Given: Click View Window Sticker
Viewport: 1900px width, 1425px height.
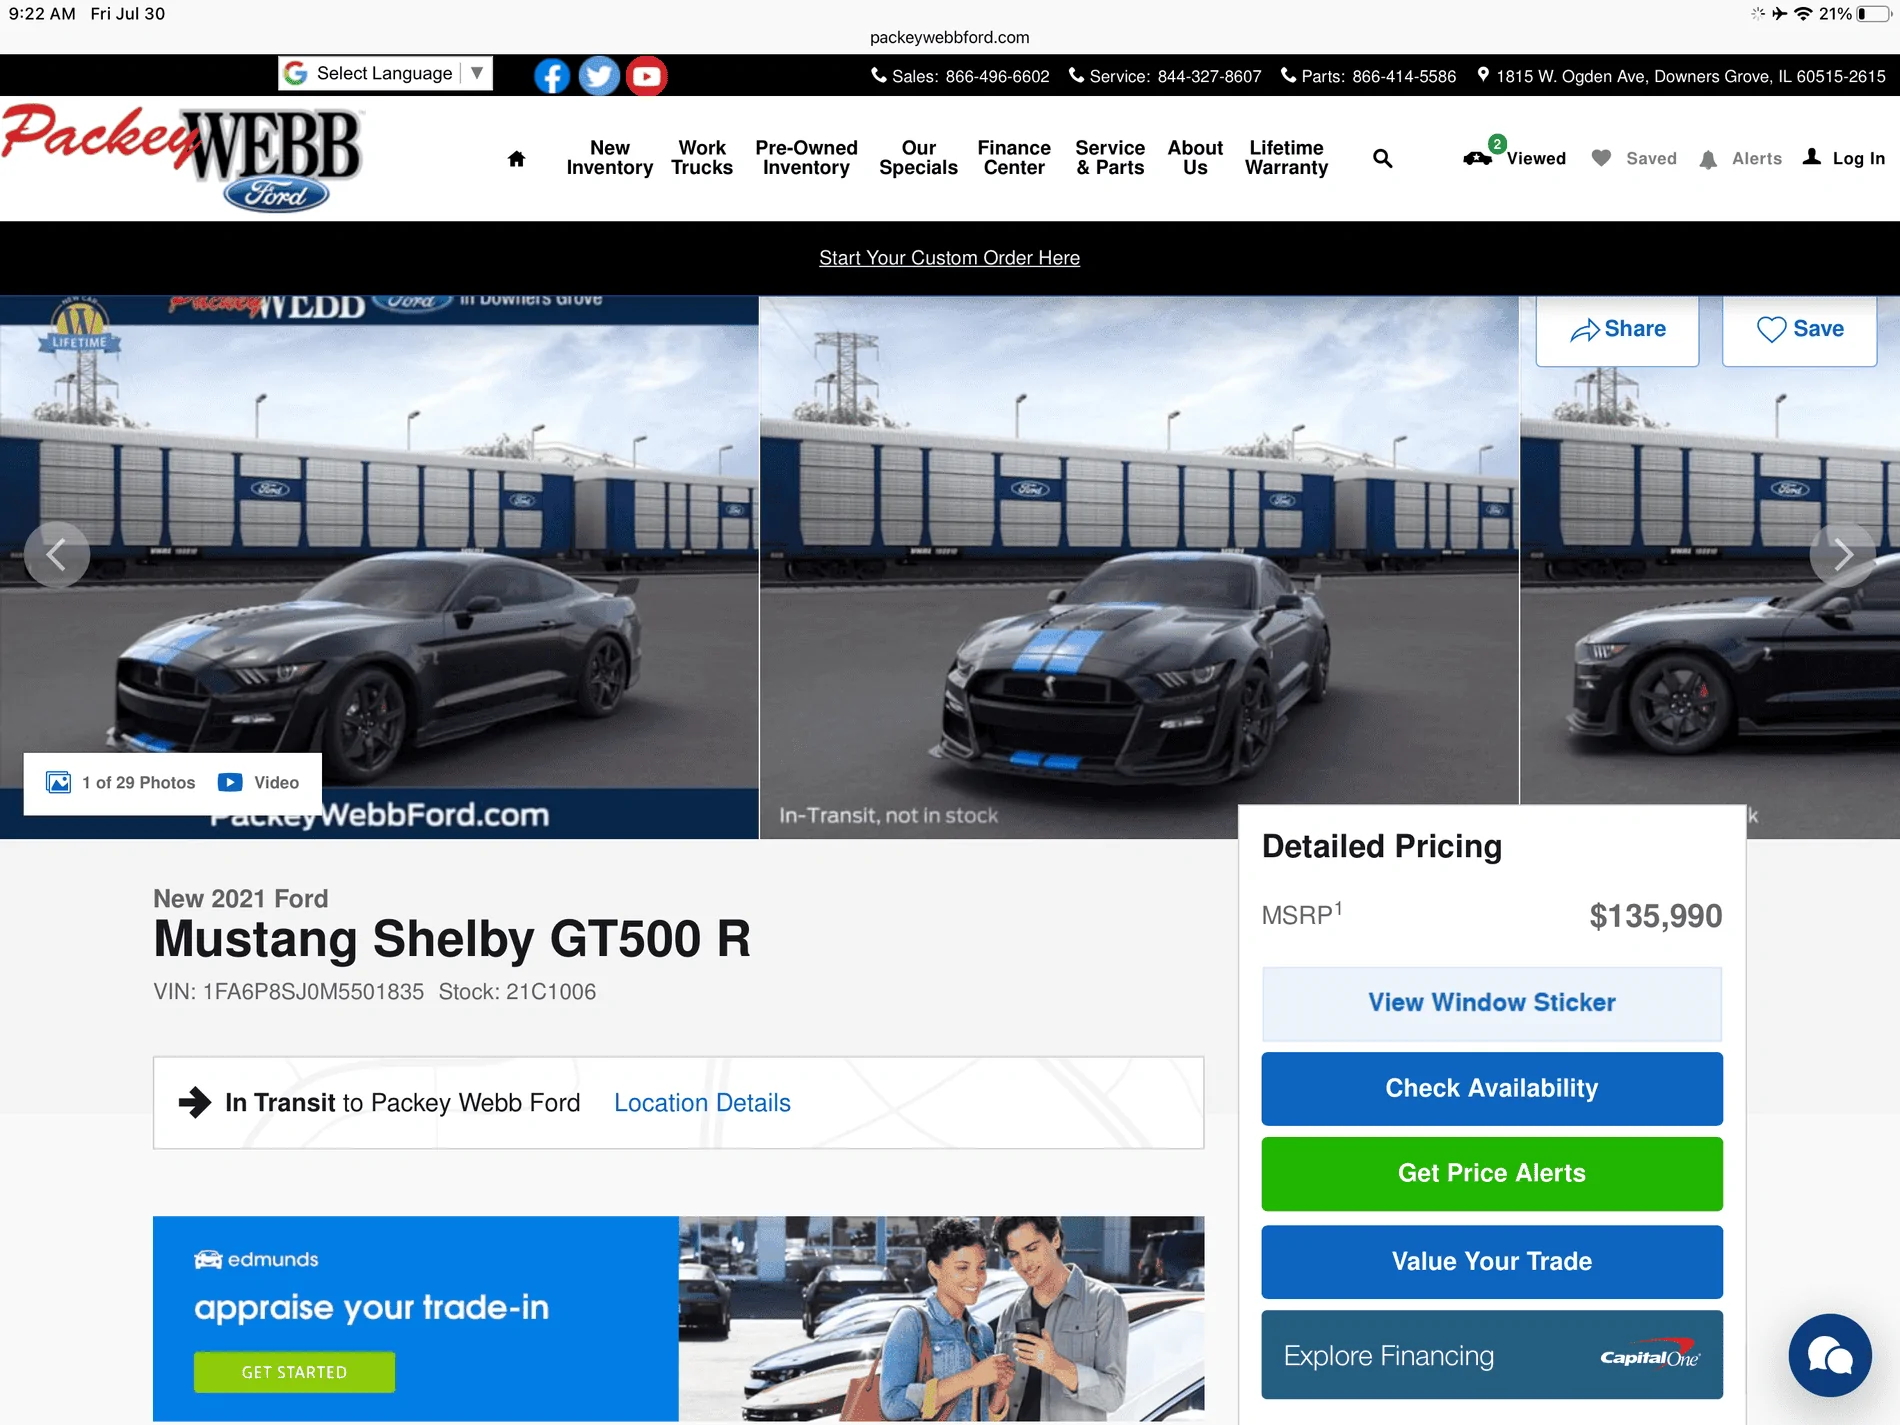Looking at the screenshot, I should [x=1491, y=1003].
